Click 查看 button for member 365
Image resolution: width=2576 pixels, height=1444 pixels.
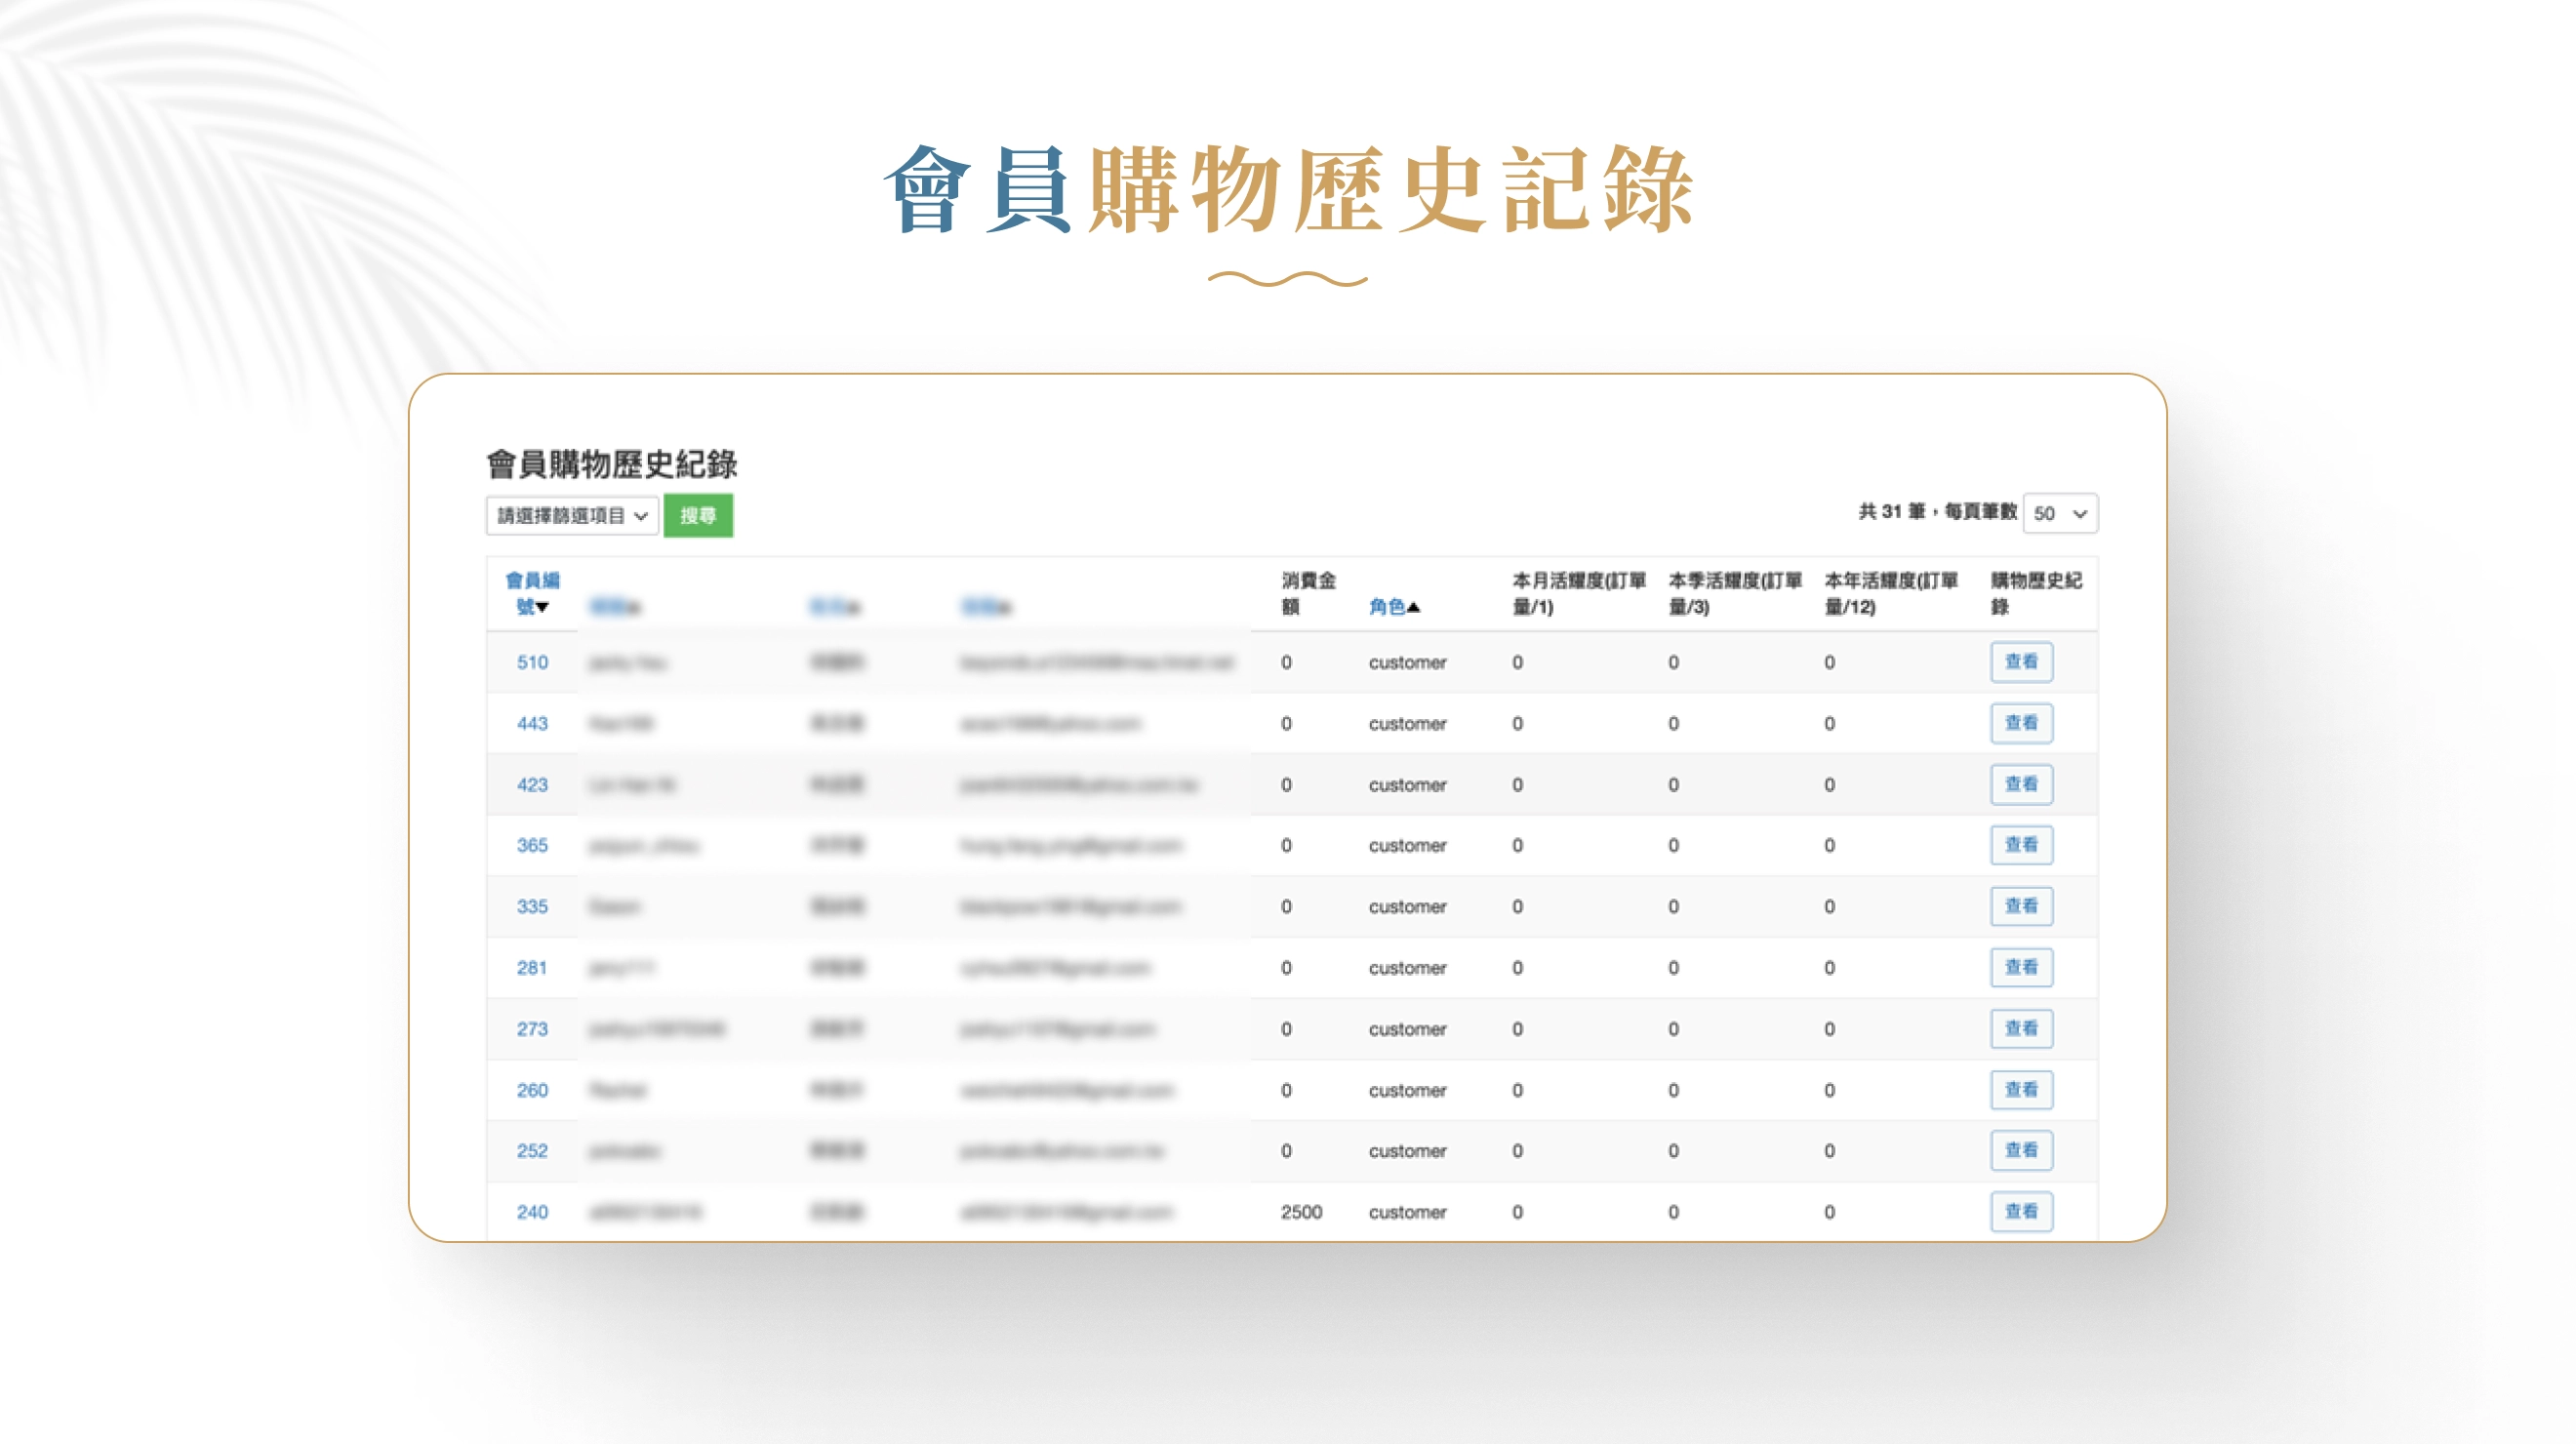[x=2021, y=845]
